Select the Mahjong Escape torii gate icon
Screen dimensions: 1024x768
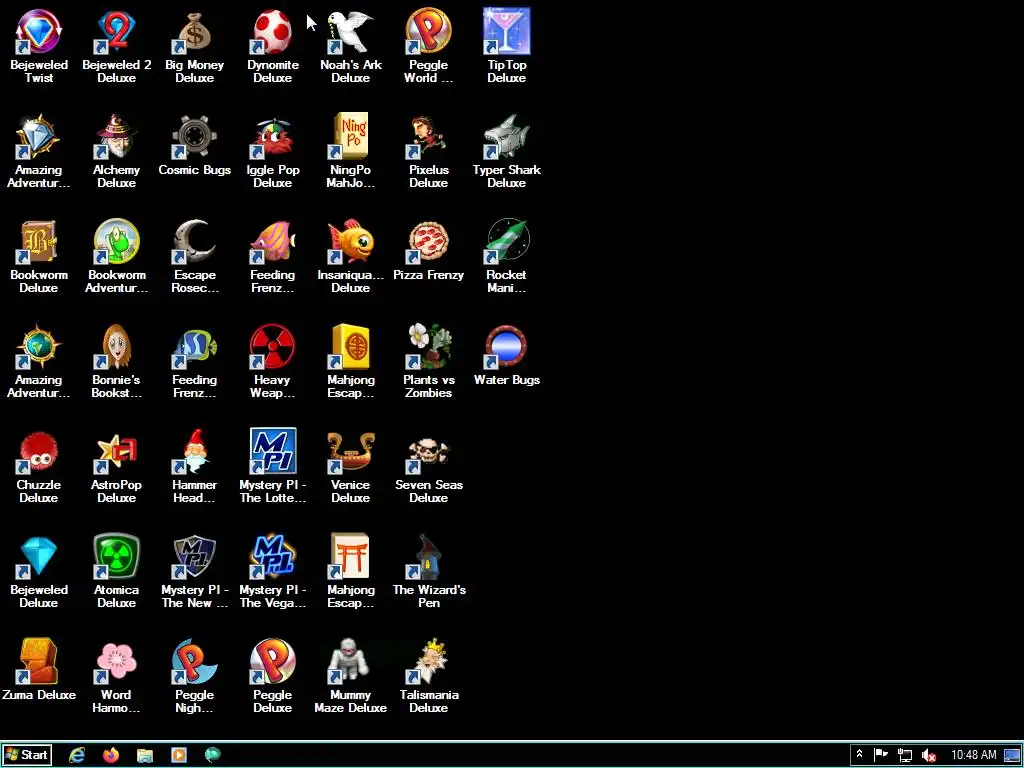point(351,556)
